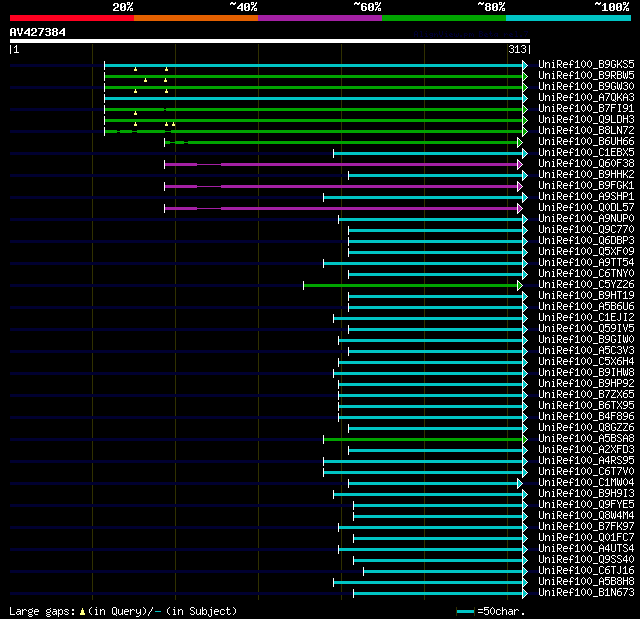
Task: Click the =50char. scale legend text
Action: [501, 611]
